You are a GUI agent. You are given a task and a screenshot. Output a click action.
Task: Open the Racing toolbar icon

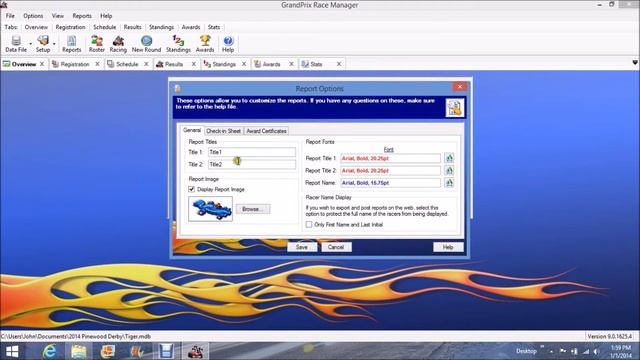(x=118, y=44)
